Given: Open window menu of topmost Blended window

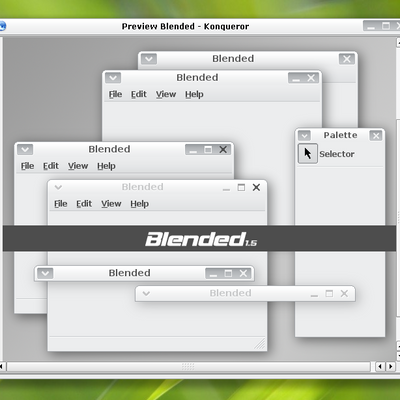Looking at the screenshot, I should tap(149, 59).
